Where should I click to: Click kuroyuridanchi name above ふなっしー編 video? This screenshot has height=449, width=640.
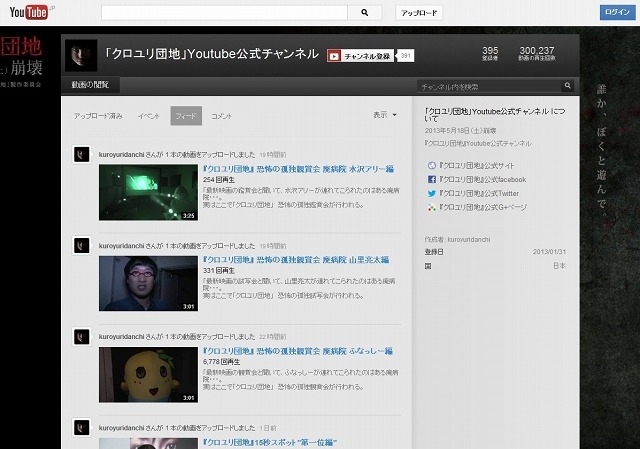[x=121, y=337]
